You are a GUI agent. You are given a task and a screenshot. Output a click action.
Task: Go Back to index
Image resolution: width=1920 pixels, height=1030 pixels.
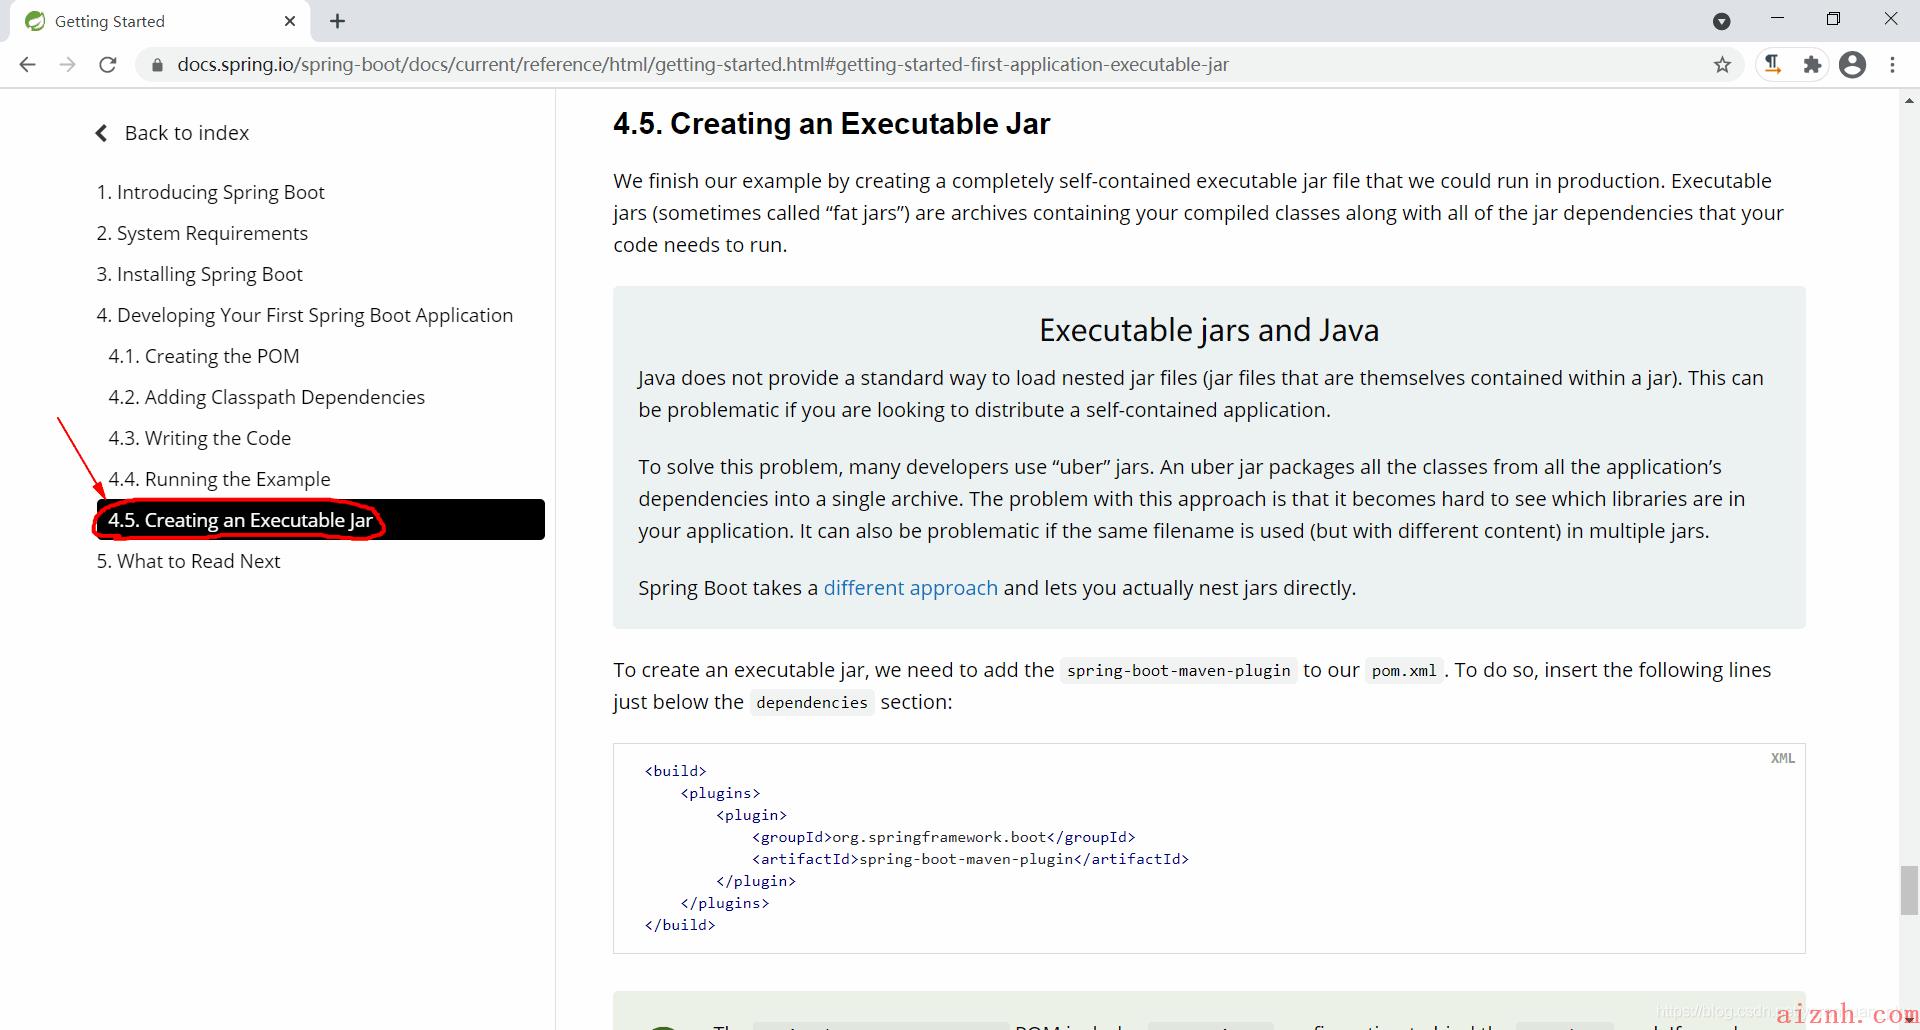(172, 133)
